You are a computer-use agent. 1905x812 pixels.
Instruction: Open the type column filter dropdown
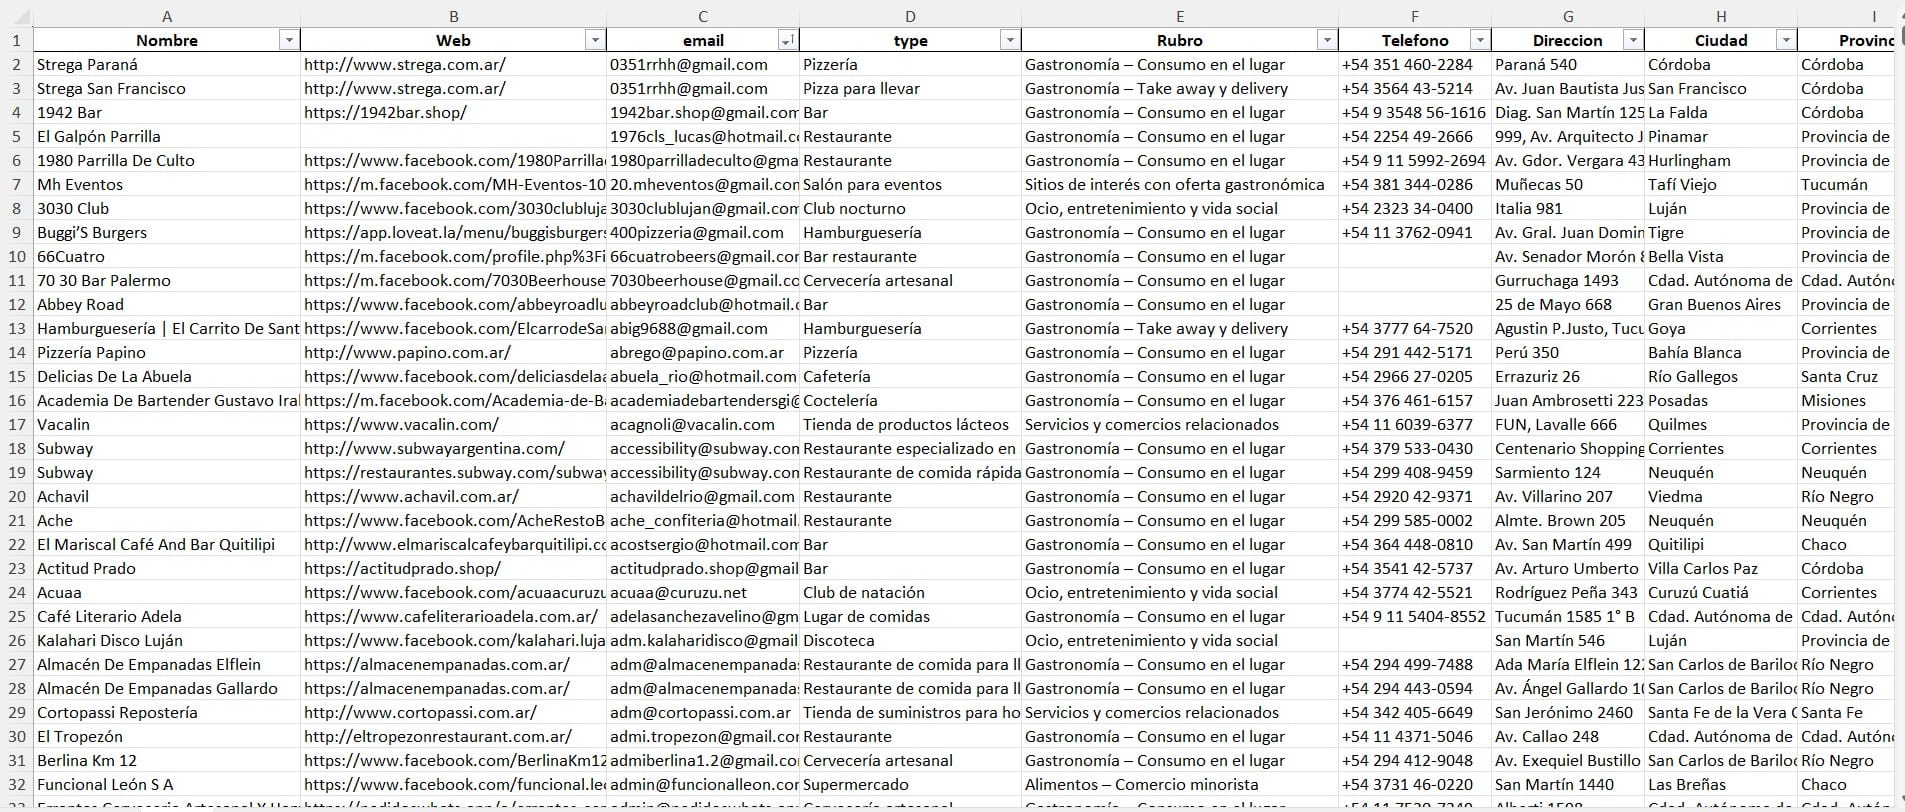point(1010,40)
